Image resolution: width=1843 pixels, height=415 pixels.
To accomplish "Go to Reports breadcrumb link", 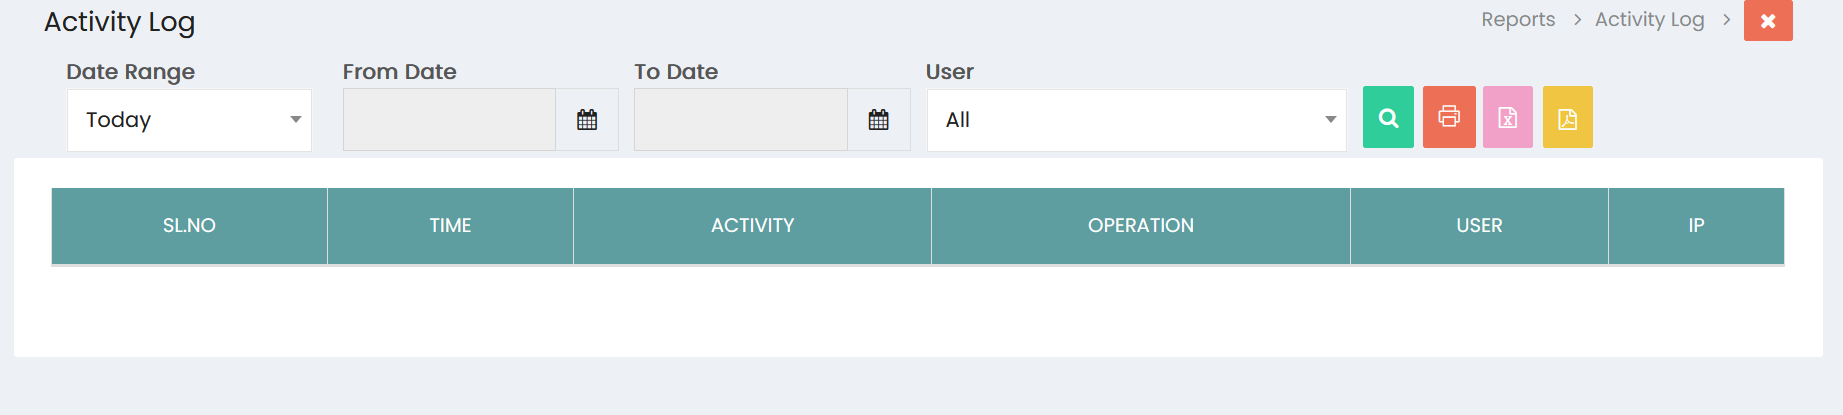I will [x=1518, y=19].
